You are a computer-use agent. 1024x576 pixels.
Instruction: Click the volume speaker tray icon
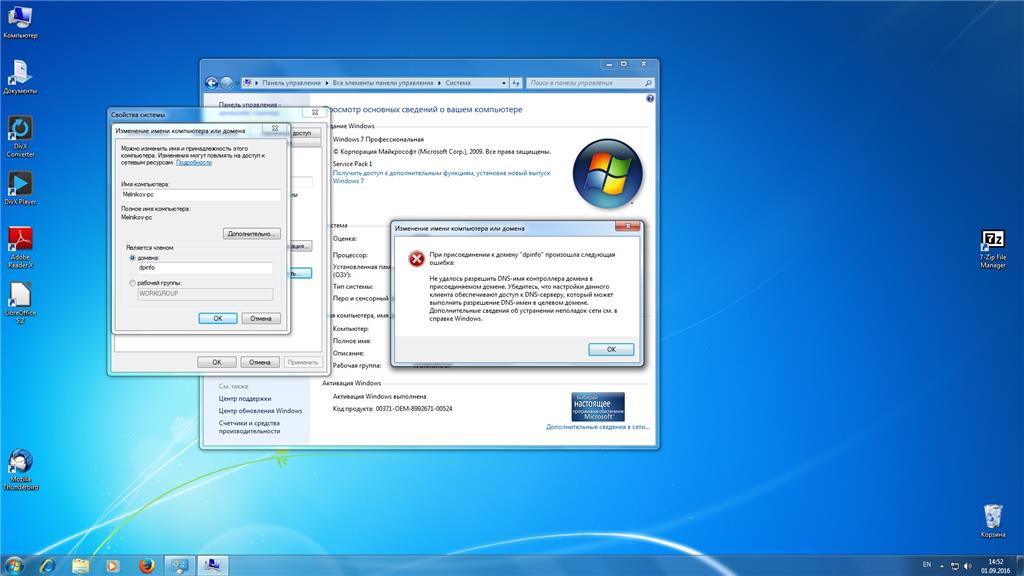click(967, 566)
